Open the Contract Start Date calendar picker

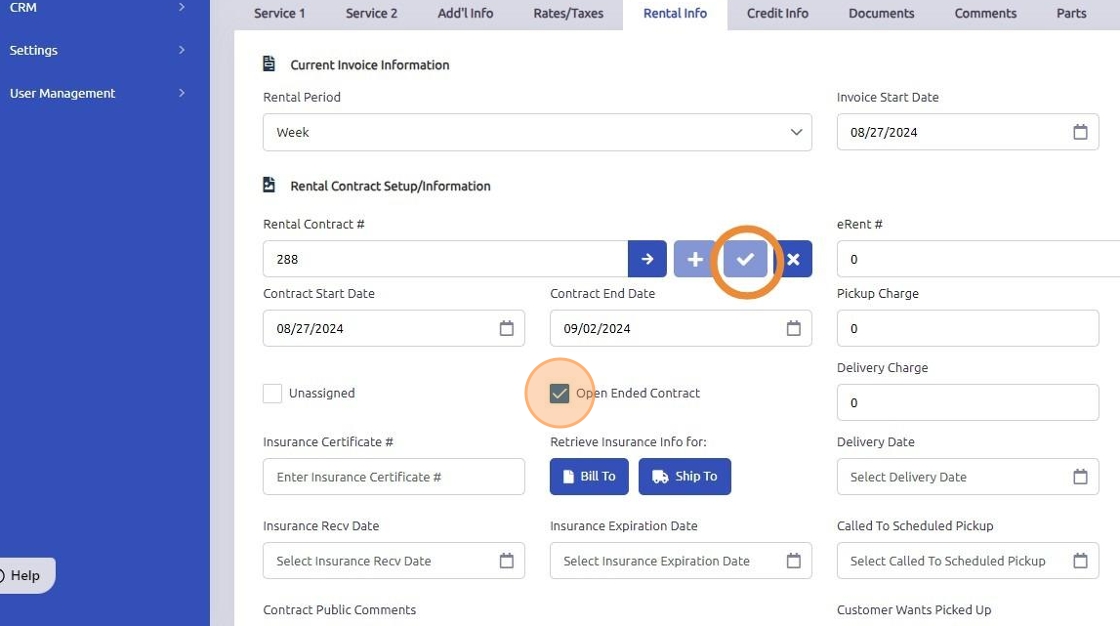(x=506, y=328)
